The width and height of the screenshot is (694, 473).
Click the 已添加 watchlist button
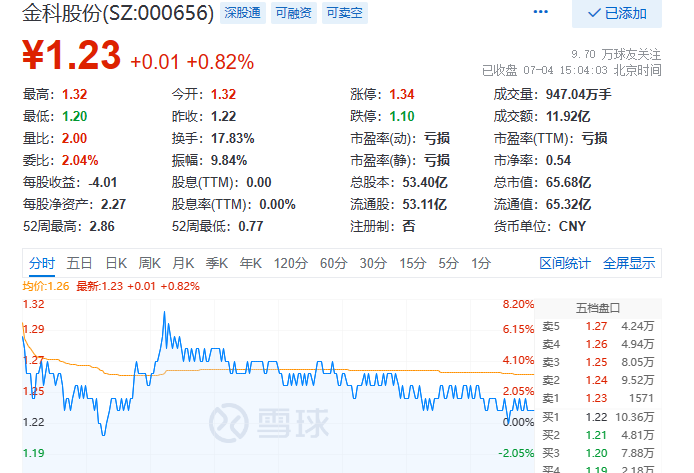tap(617, 14)
